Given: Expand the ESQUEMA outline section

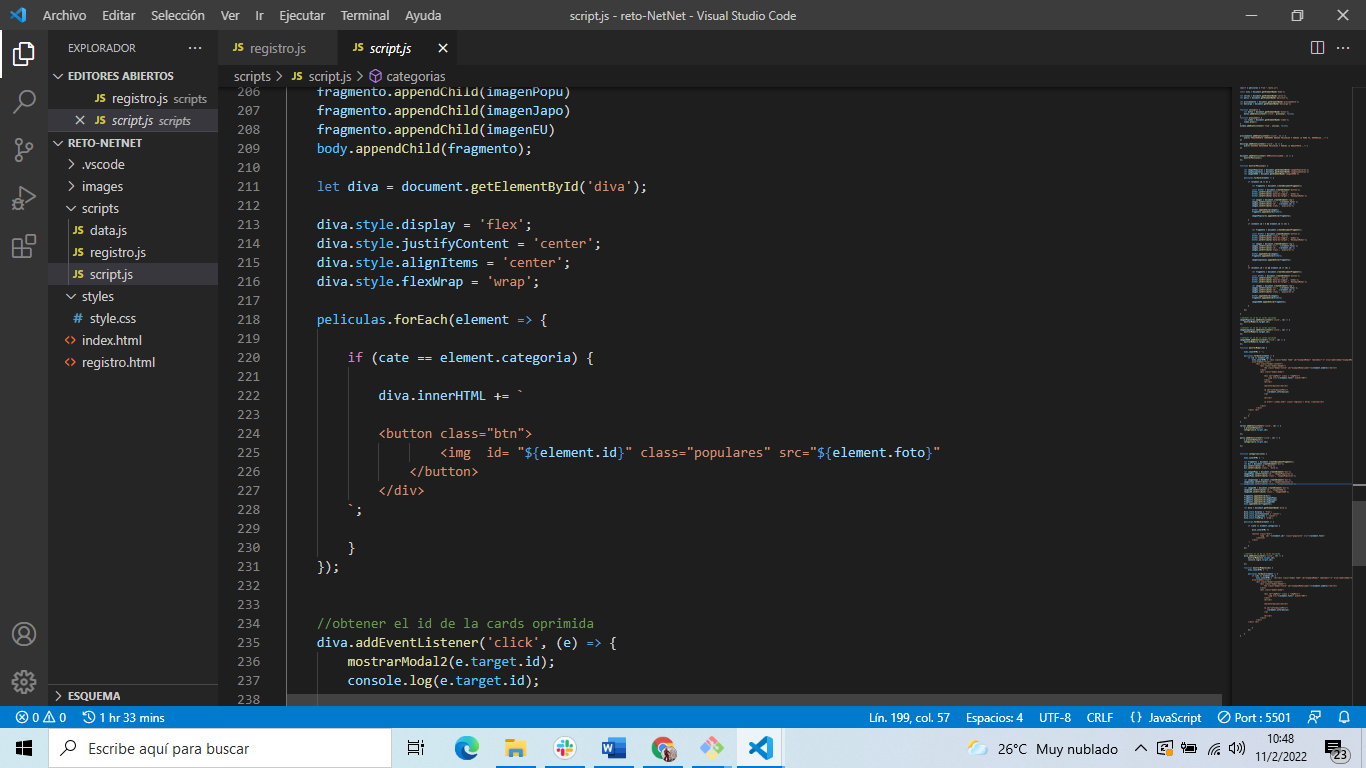Looking at the screenshot, I should [x=133, y=696].
